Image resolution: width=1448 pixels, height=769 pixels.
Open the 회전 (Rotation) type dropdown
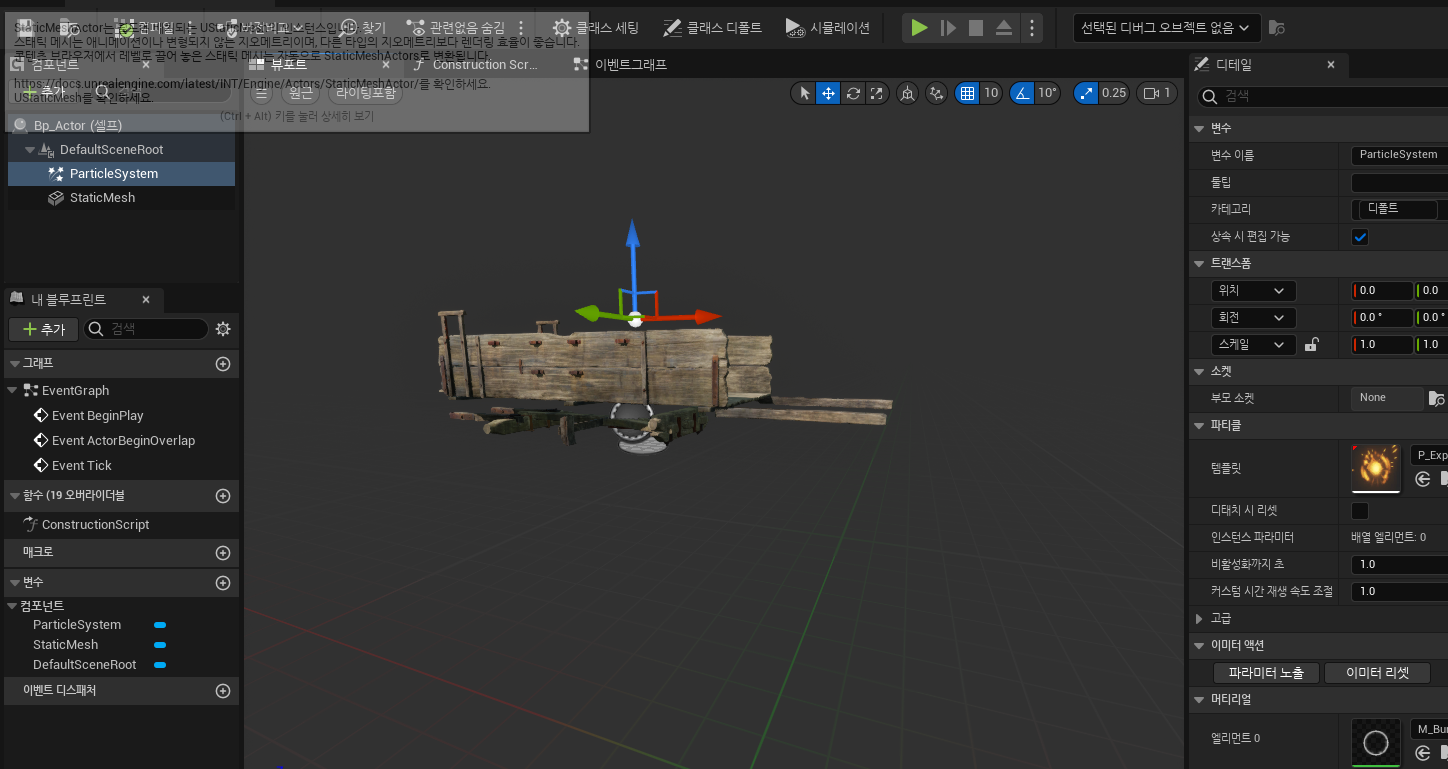point(1253,318)
